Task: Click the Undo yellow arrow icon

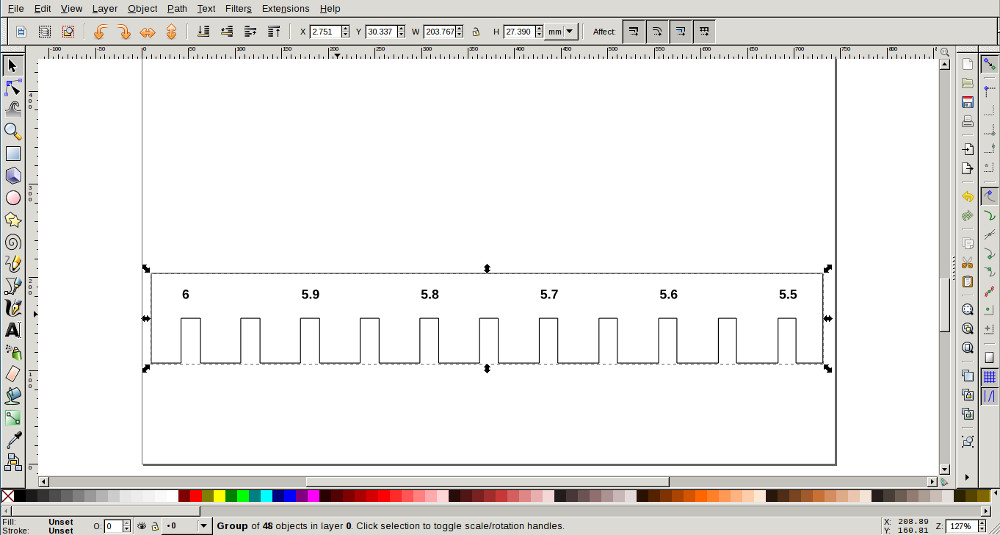Action: [x=967, y=196]
